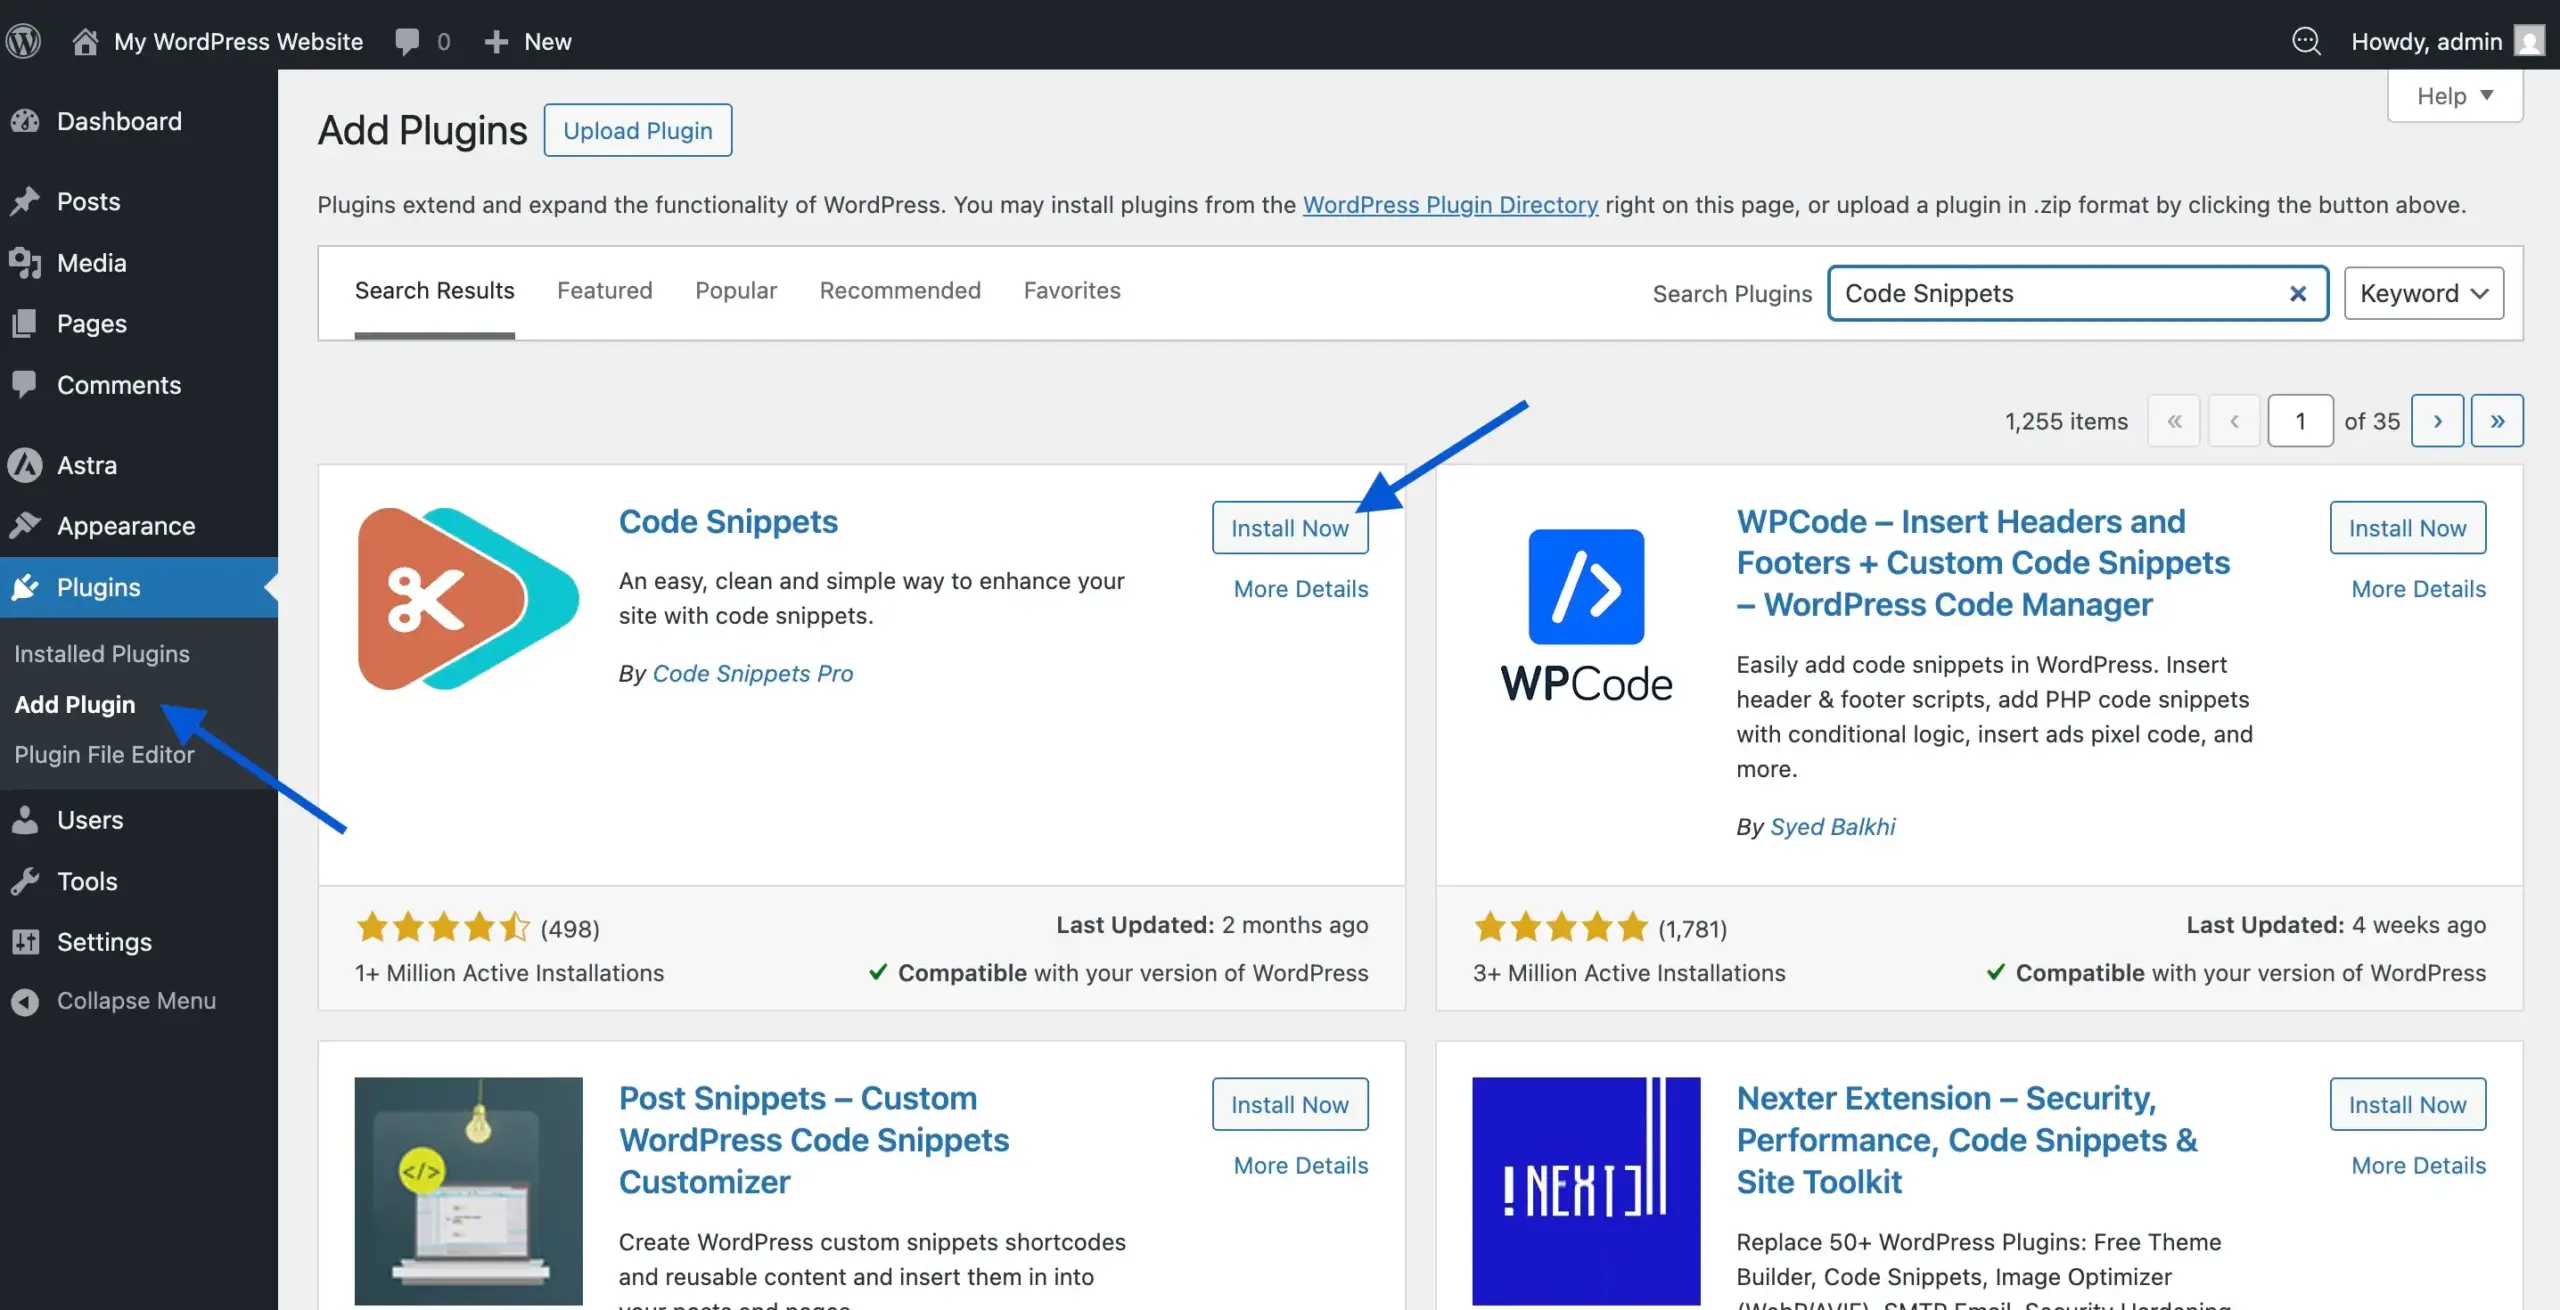The image size is (2560, 1310).
Task: Open the Code Snippets plugin title
Action: (x=728, y=521)
